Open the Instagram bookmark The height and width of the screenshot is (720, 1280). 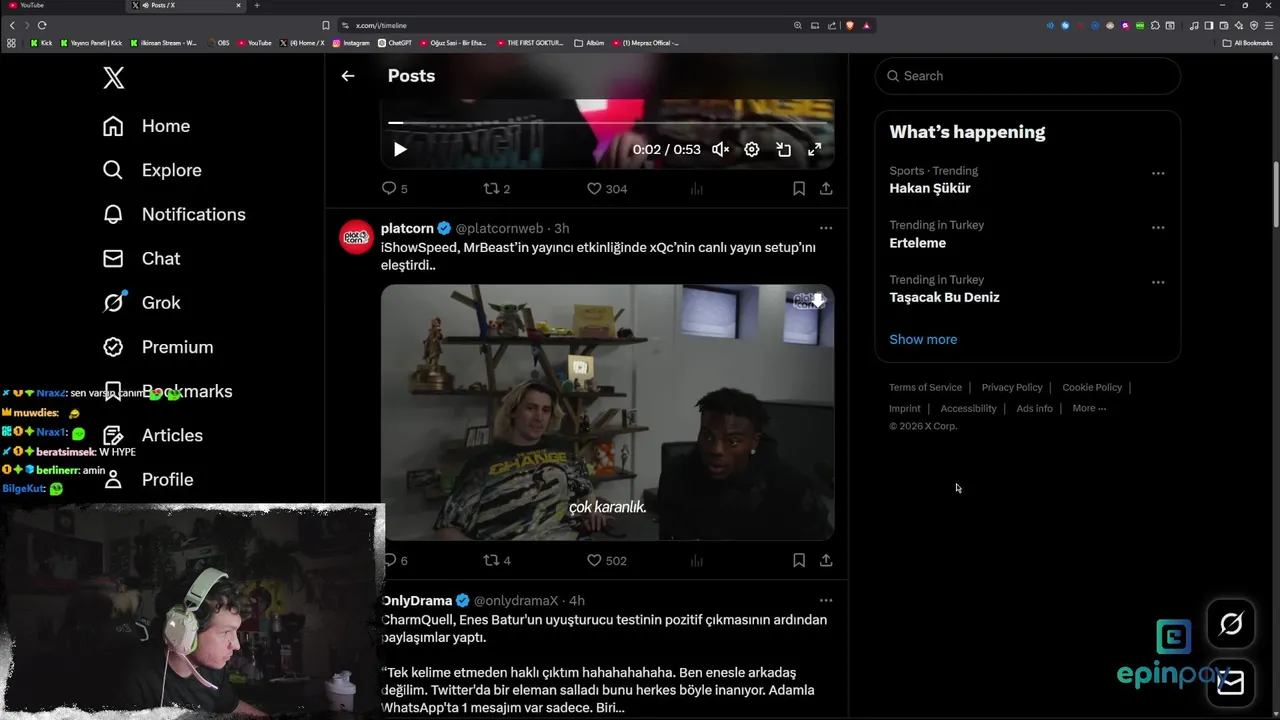(351, 43)
